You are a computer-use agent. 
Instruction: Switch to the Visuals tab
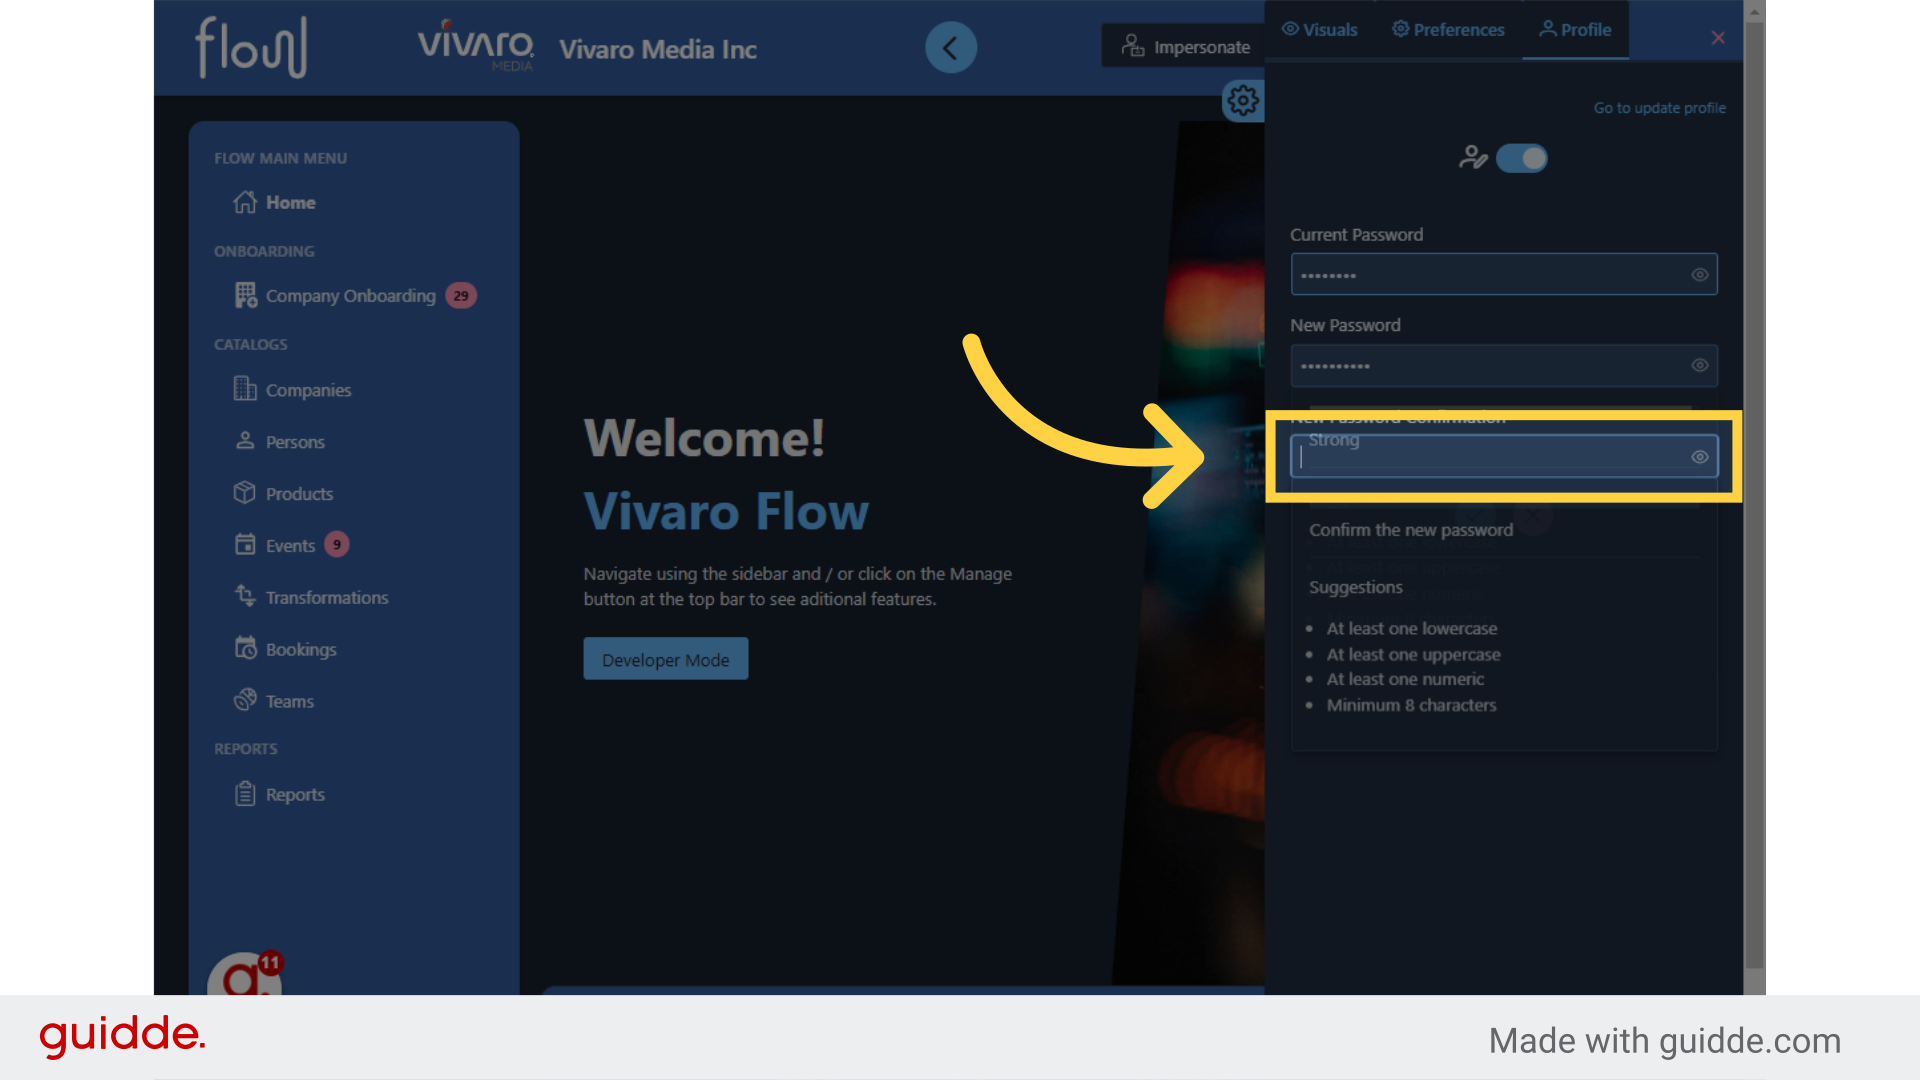pos(1320,30)
